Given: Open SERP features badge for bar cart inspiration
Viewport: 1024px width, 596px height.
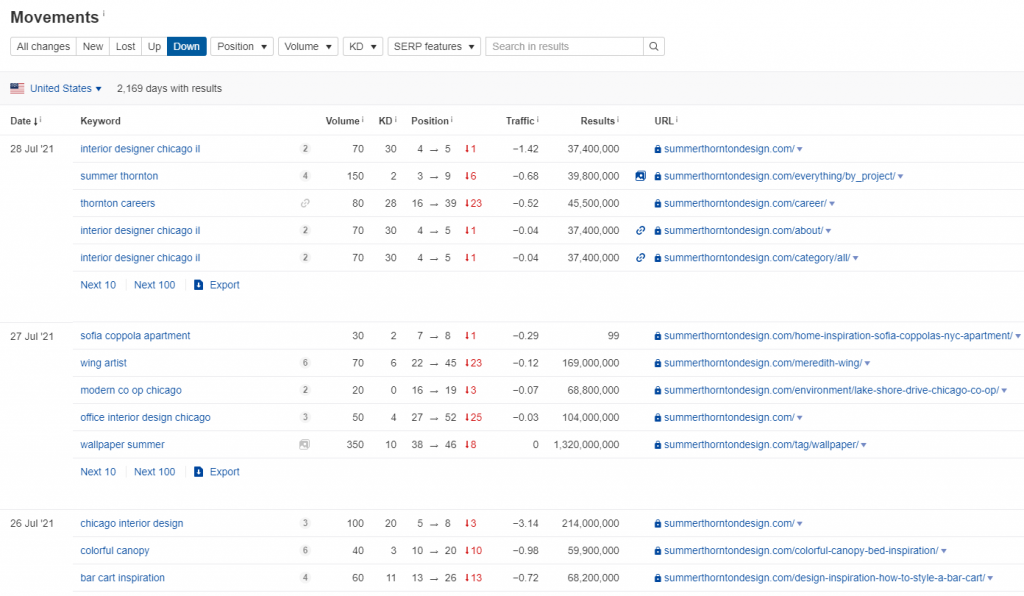Looking at the screenshot, I should coord(305,578).
